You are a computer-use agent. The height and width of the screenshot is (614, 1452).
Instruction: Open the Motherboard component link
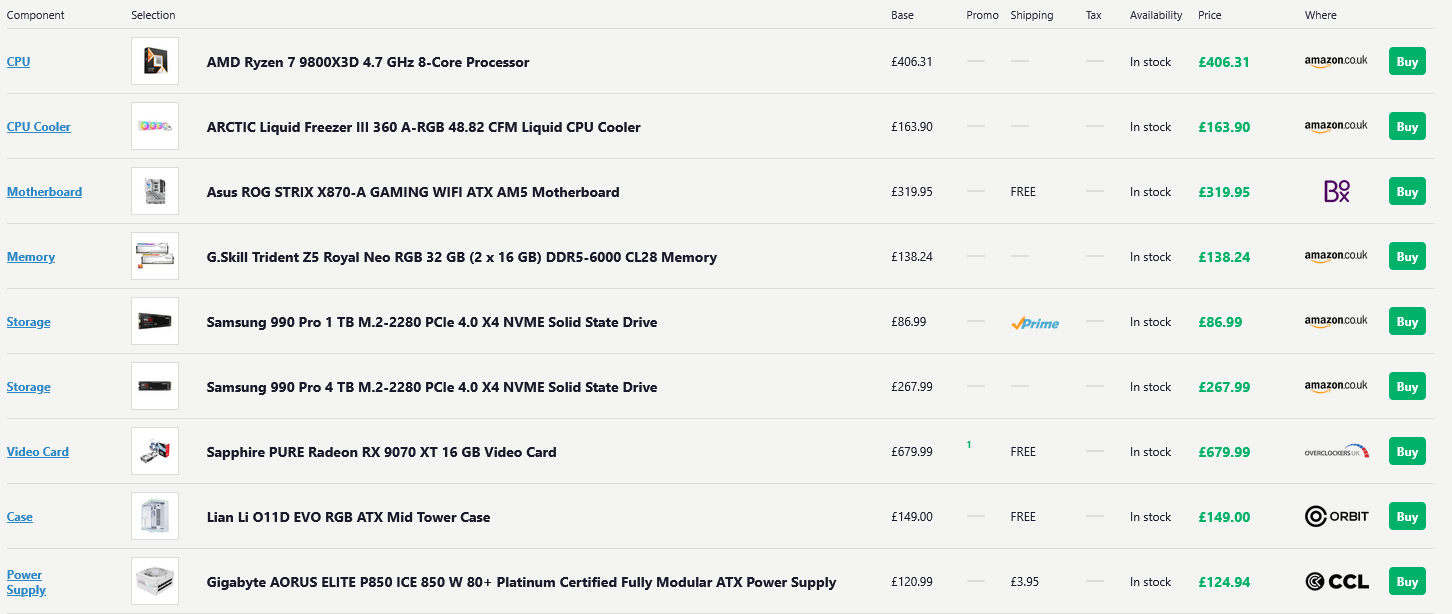(x=44, y=192)
